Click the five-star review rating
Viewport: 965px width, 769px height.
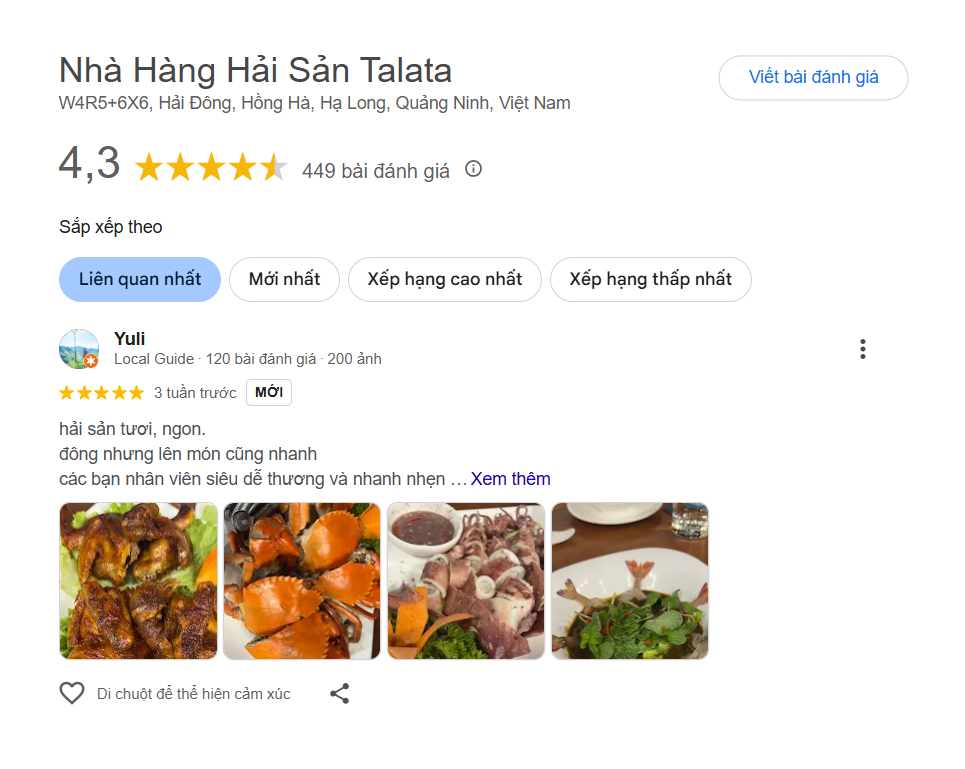coord(102,393)
